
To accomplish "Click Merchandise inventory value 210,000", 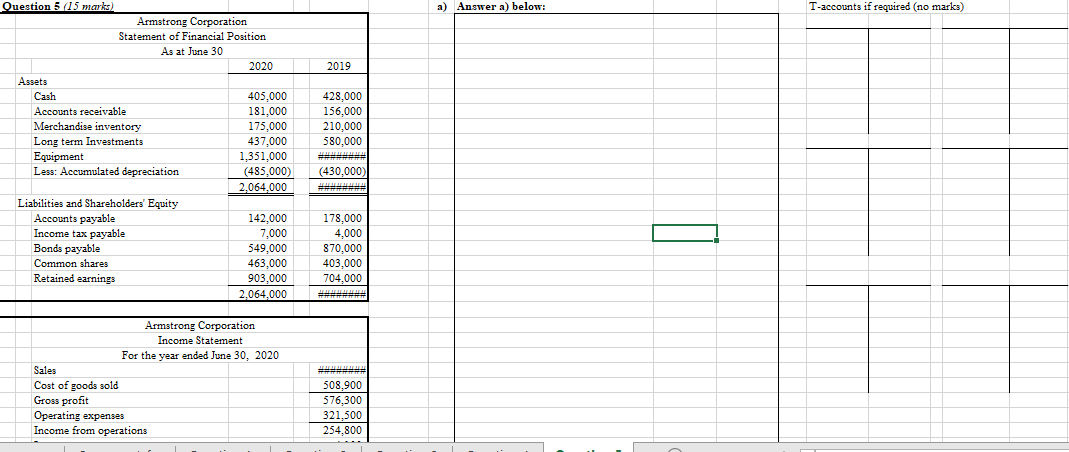I will click(344, 127).
